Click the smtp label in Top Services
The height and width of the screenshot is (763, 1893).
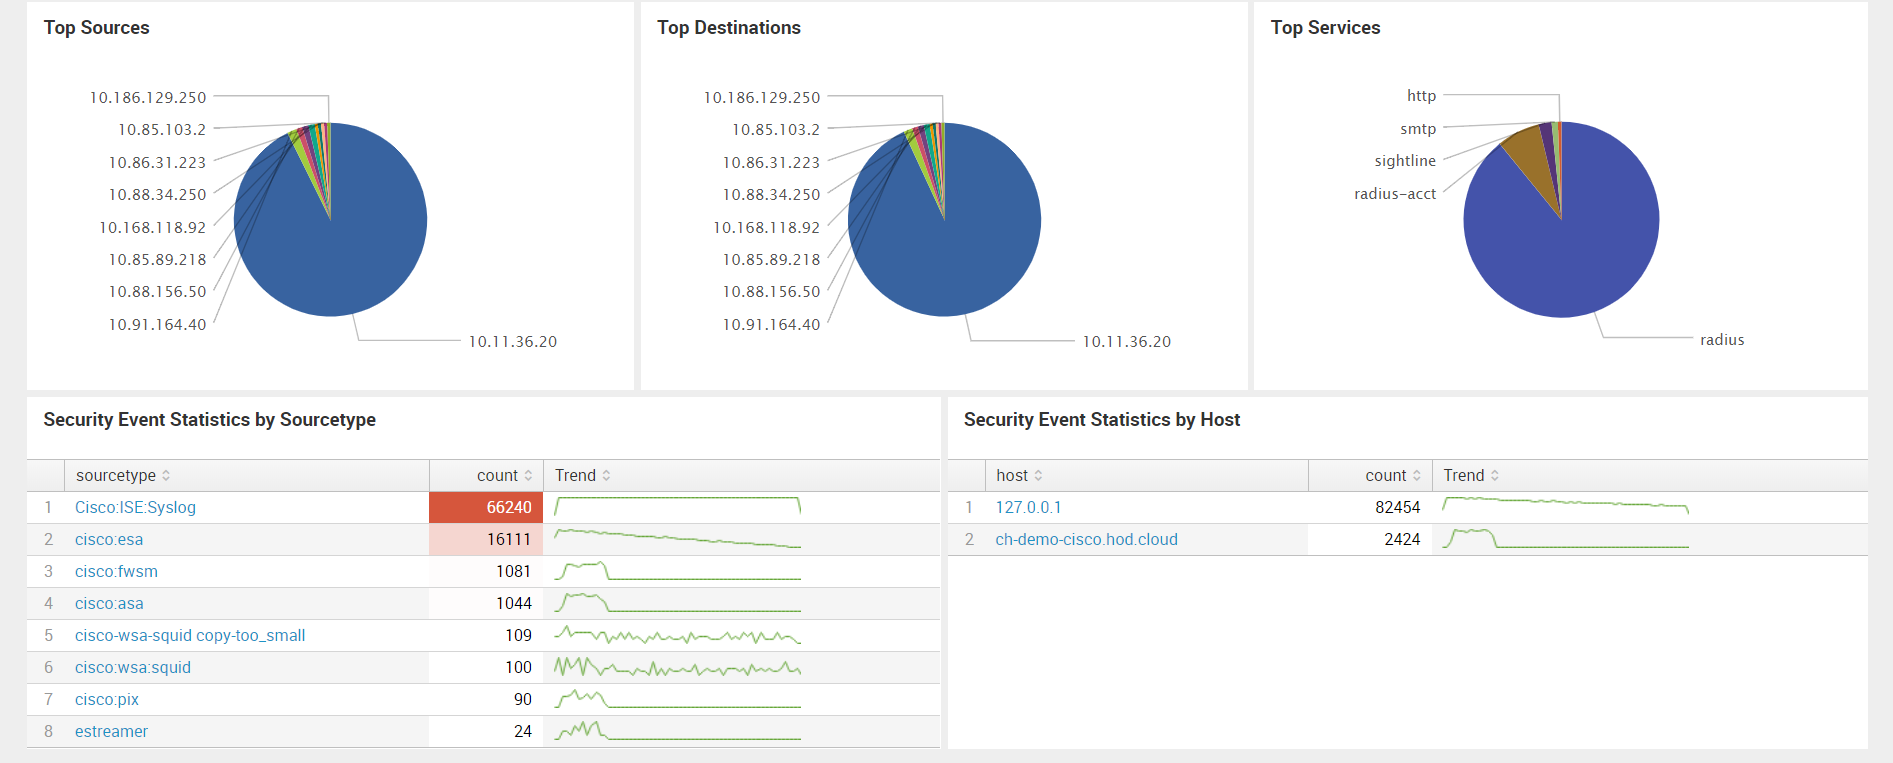coord(1418,129)
